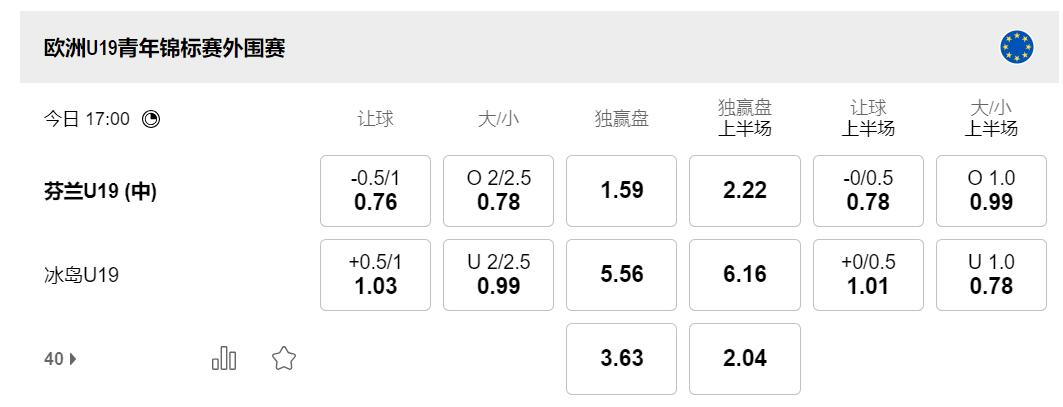Screen dimensions: 1063x407
Task: Bet Over 2/2.5 at odds 0.78
Action: [x=498, y=191]
